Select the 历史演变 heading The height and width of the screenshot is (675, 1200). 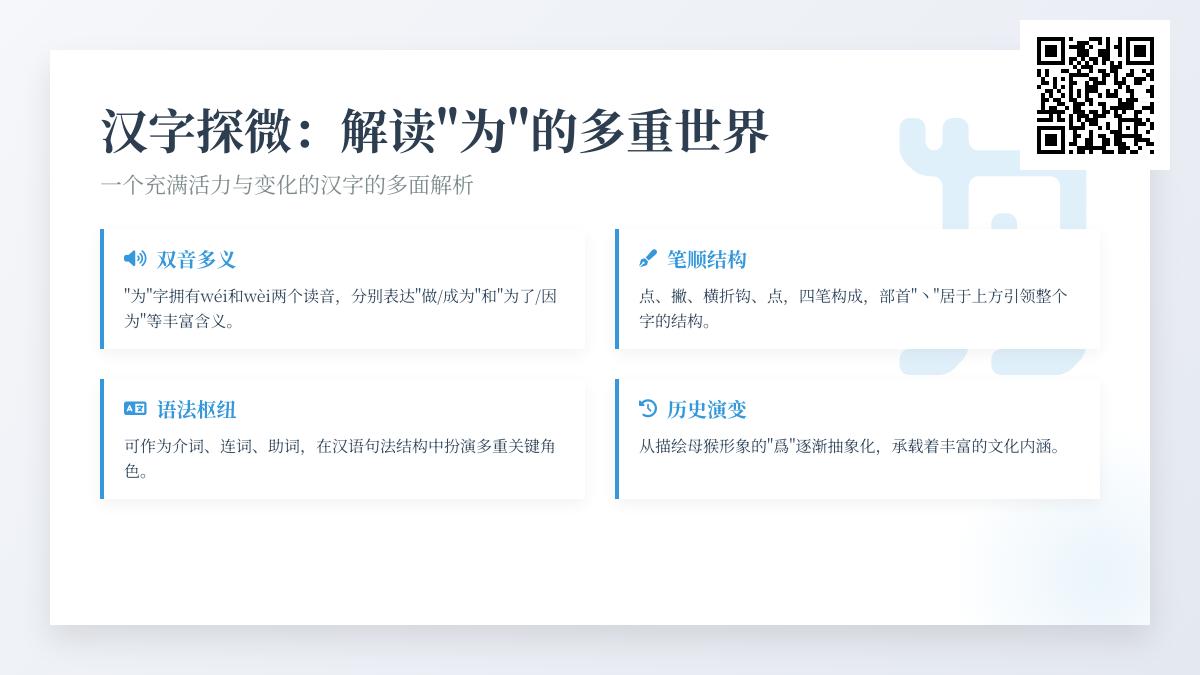pyautogui.click(x=707, y=409)
